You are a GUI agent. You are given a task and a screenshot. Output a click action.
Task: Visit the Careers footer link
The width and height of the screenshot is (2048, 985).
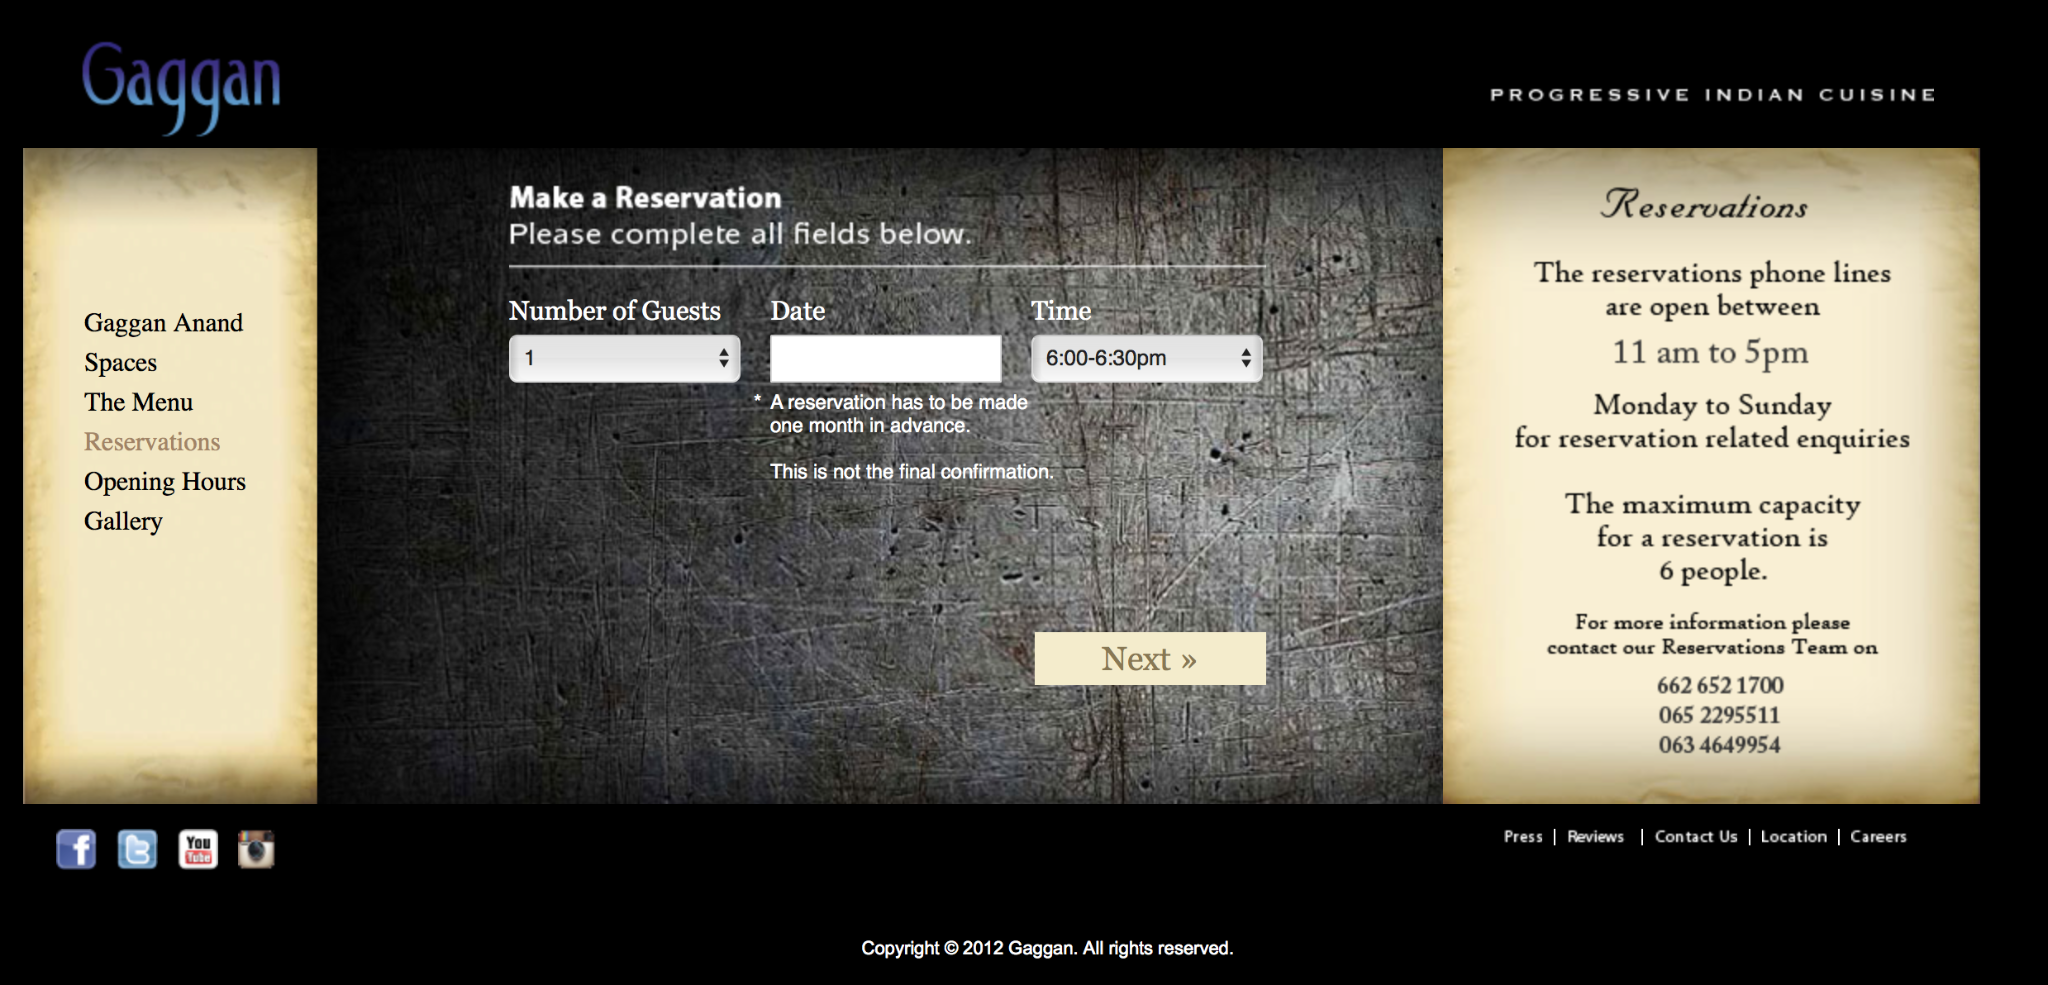pos(1878,837)
